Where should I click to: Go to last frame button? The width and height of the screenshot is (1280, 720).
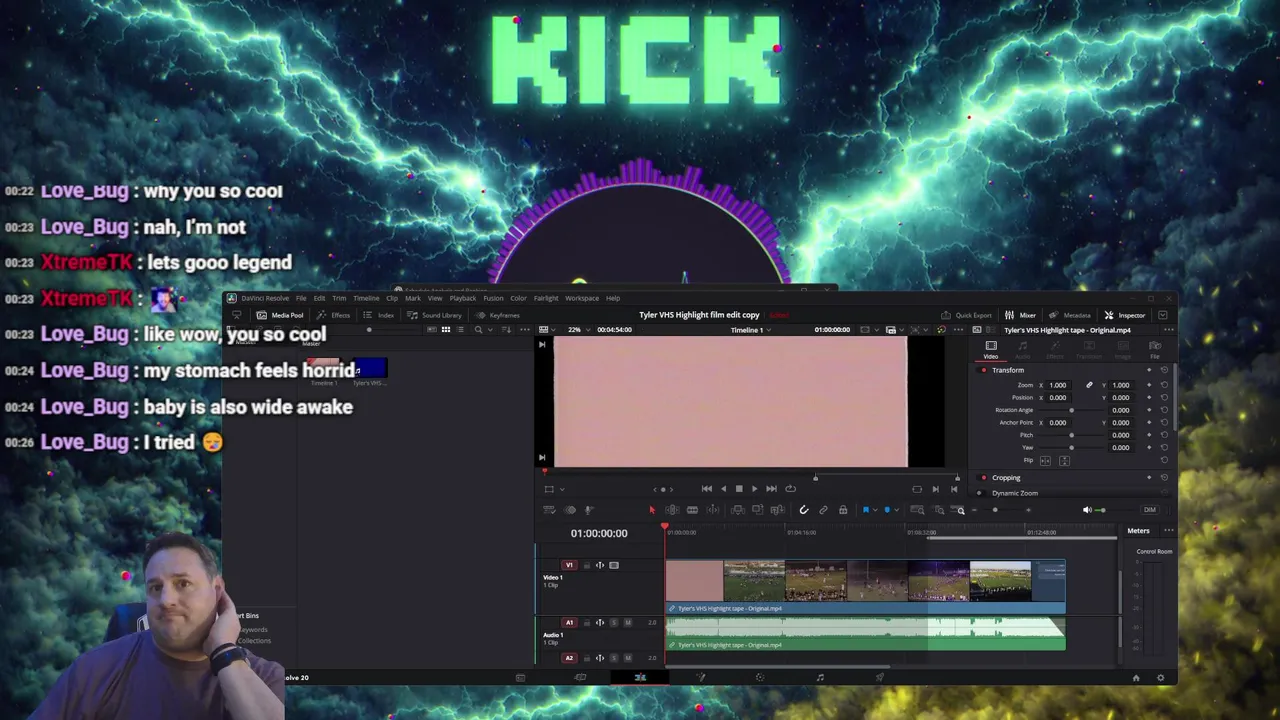[771, 489]
